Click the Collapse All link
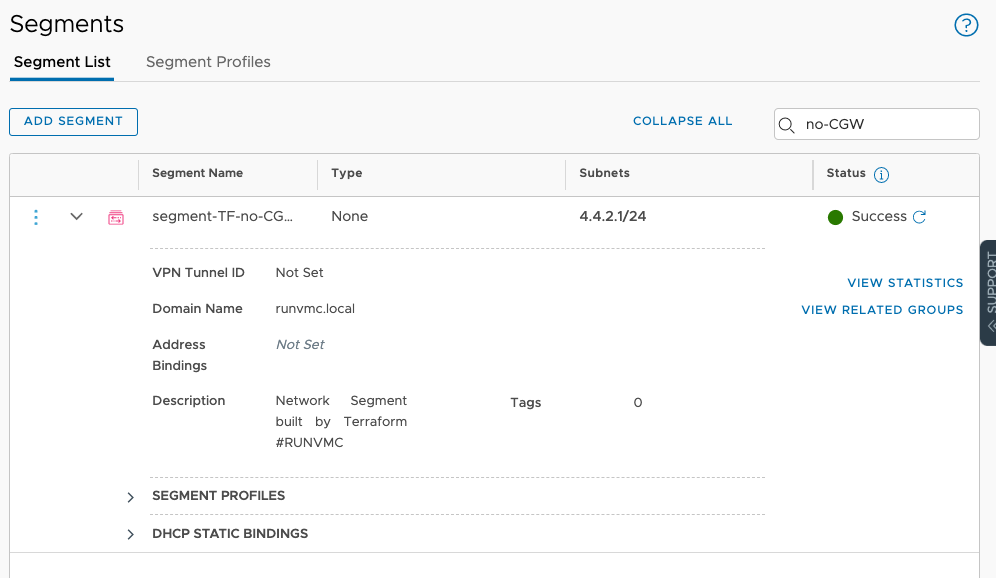Viewport: 996px width, 578px height. click(682, 121)
